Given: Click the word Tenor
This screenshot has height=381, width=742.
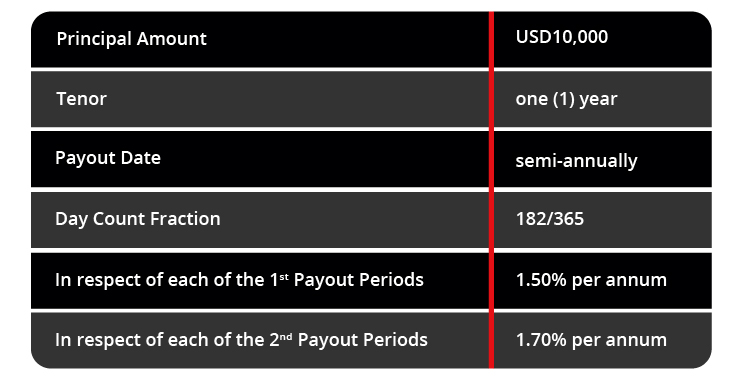Looking at the screenshot, I should [x=81, y=99].
